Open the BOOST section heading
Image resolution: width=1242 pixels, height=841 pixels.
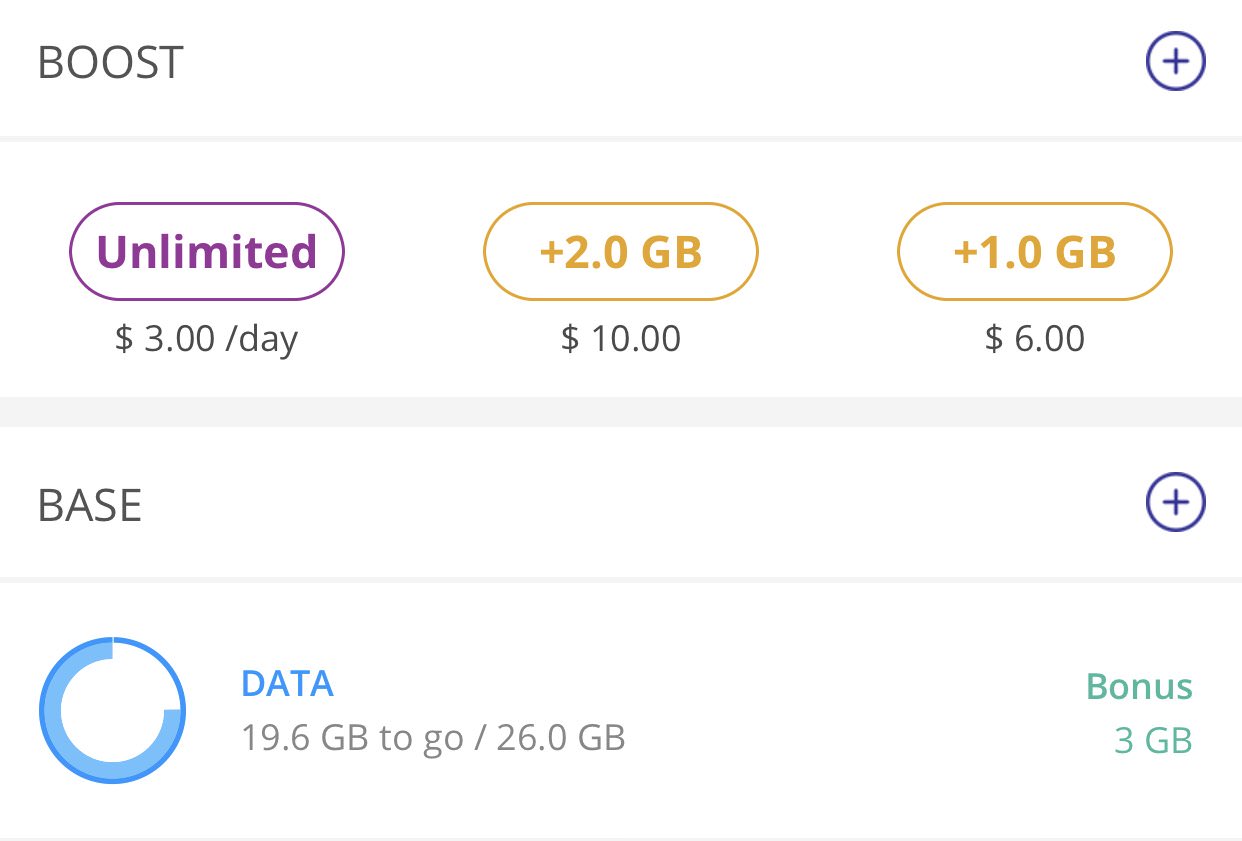pyautogui.click(x=110, y=63)
